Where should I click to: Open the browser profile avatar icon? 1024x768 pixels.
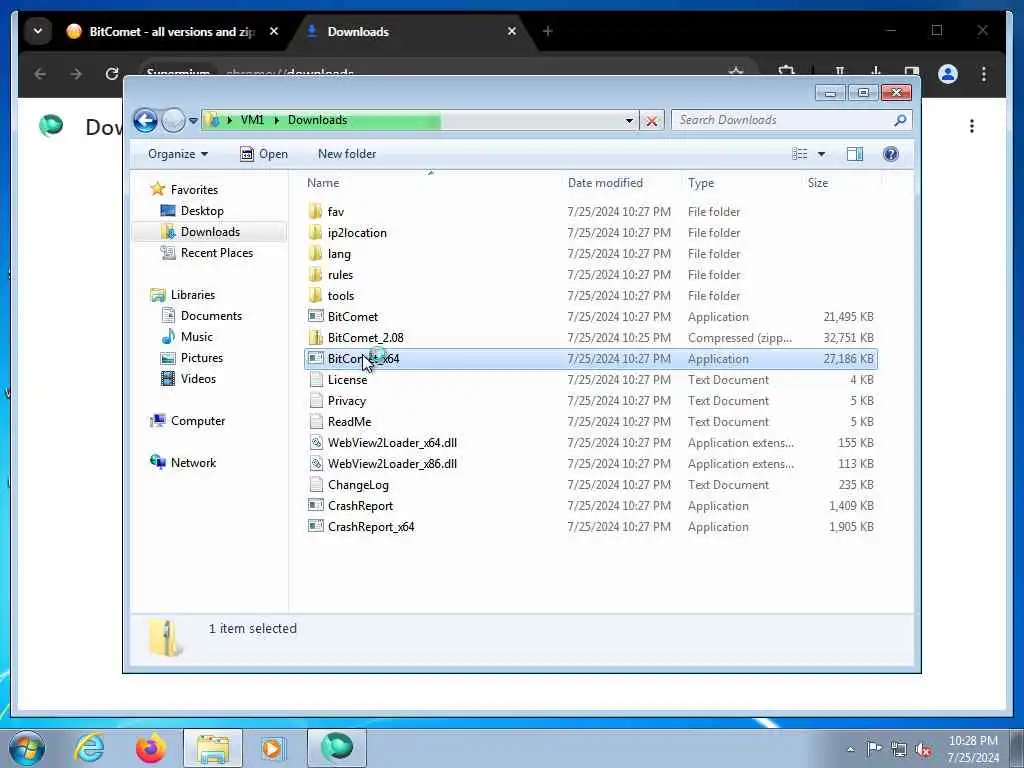click(948, 74)
